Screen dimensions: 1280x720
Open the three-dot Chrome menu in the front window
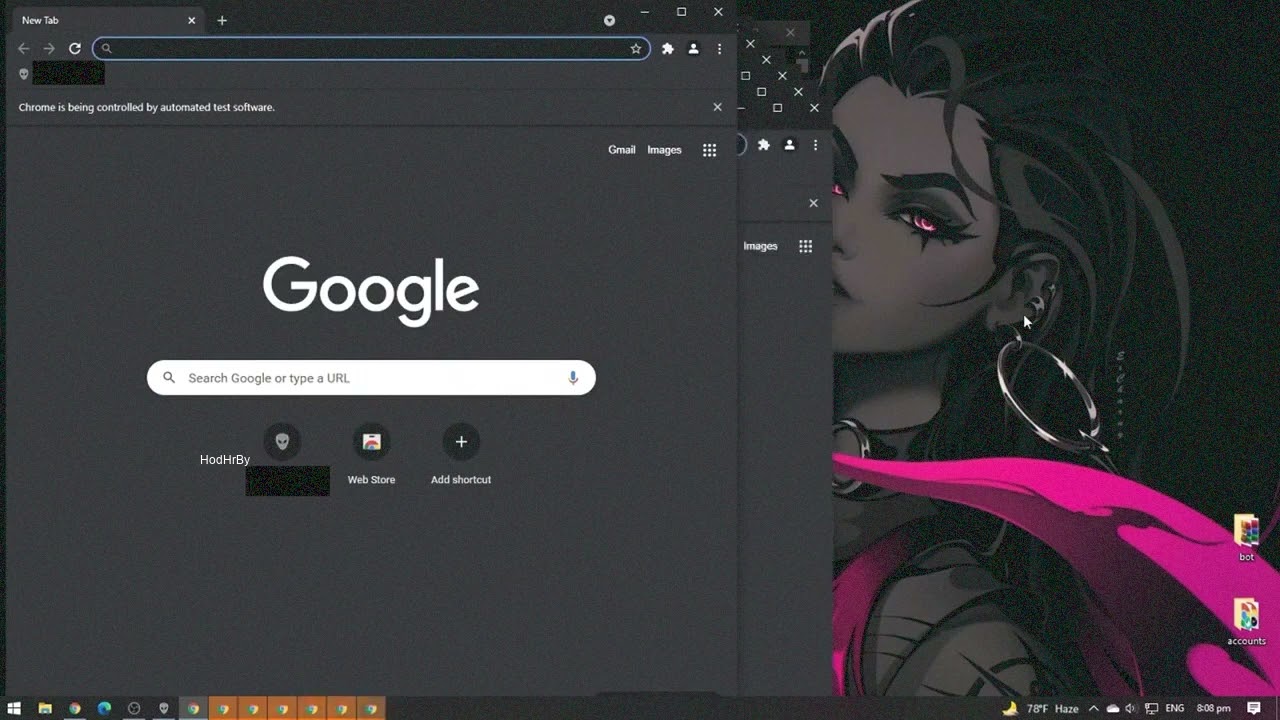tap(719, 48)
